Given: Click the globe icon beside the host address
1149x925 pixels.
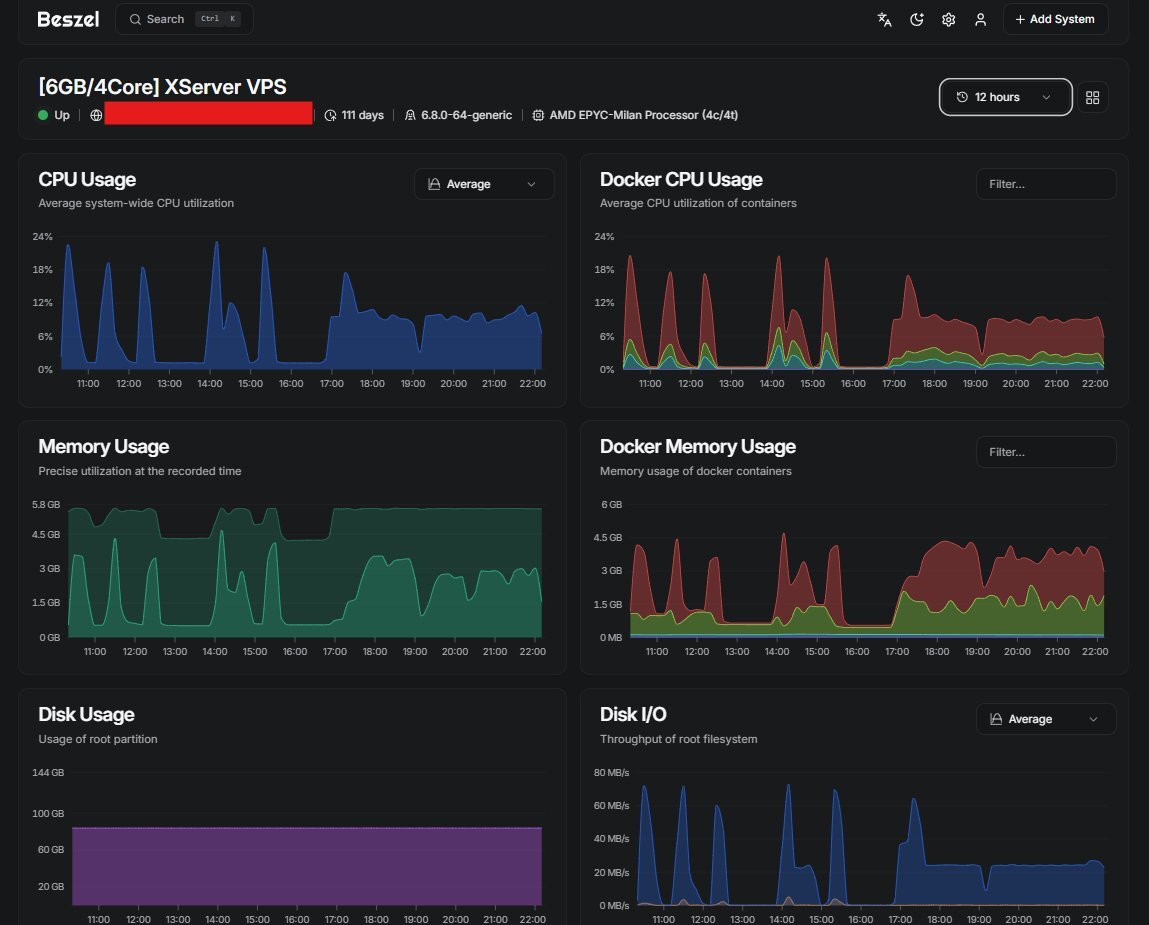Looking at the screenshot, I should pyautogui.click(x=96, y=115).
